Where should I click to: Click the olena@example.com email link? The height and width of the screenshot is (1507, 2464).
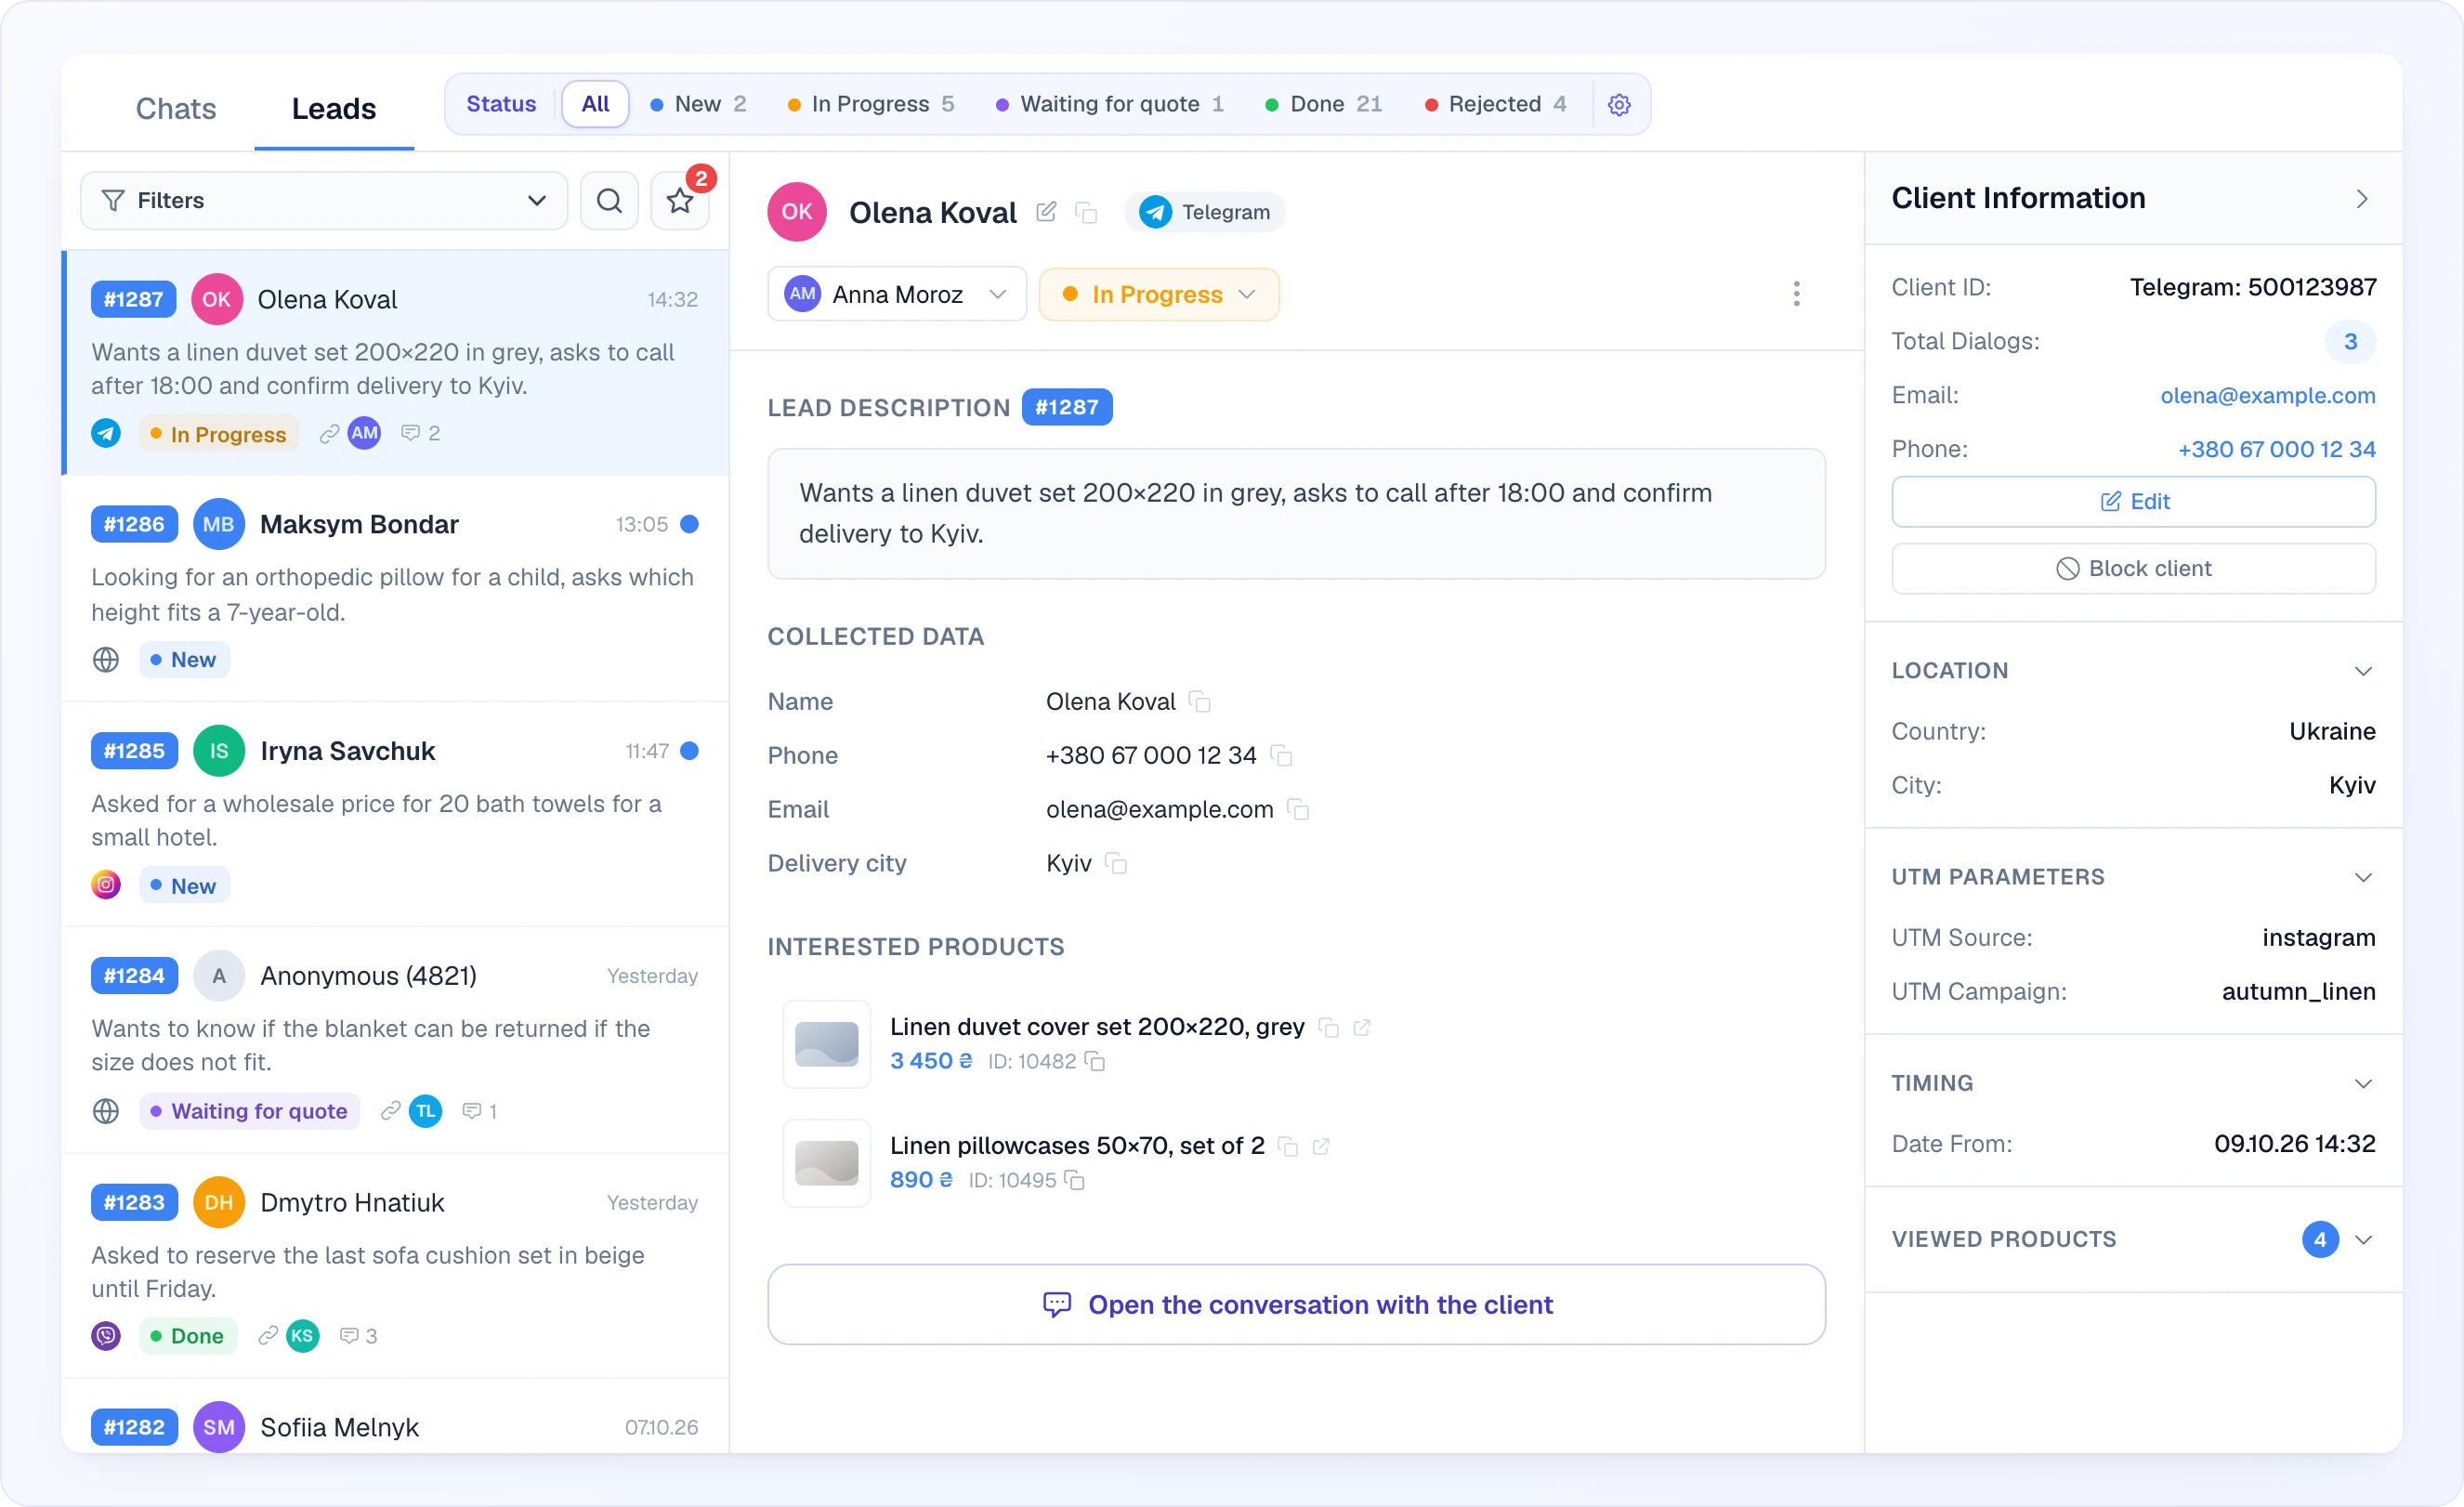[x=2267, y=395]
